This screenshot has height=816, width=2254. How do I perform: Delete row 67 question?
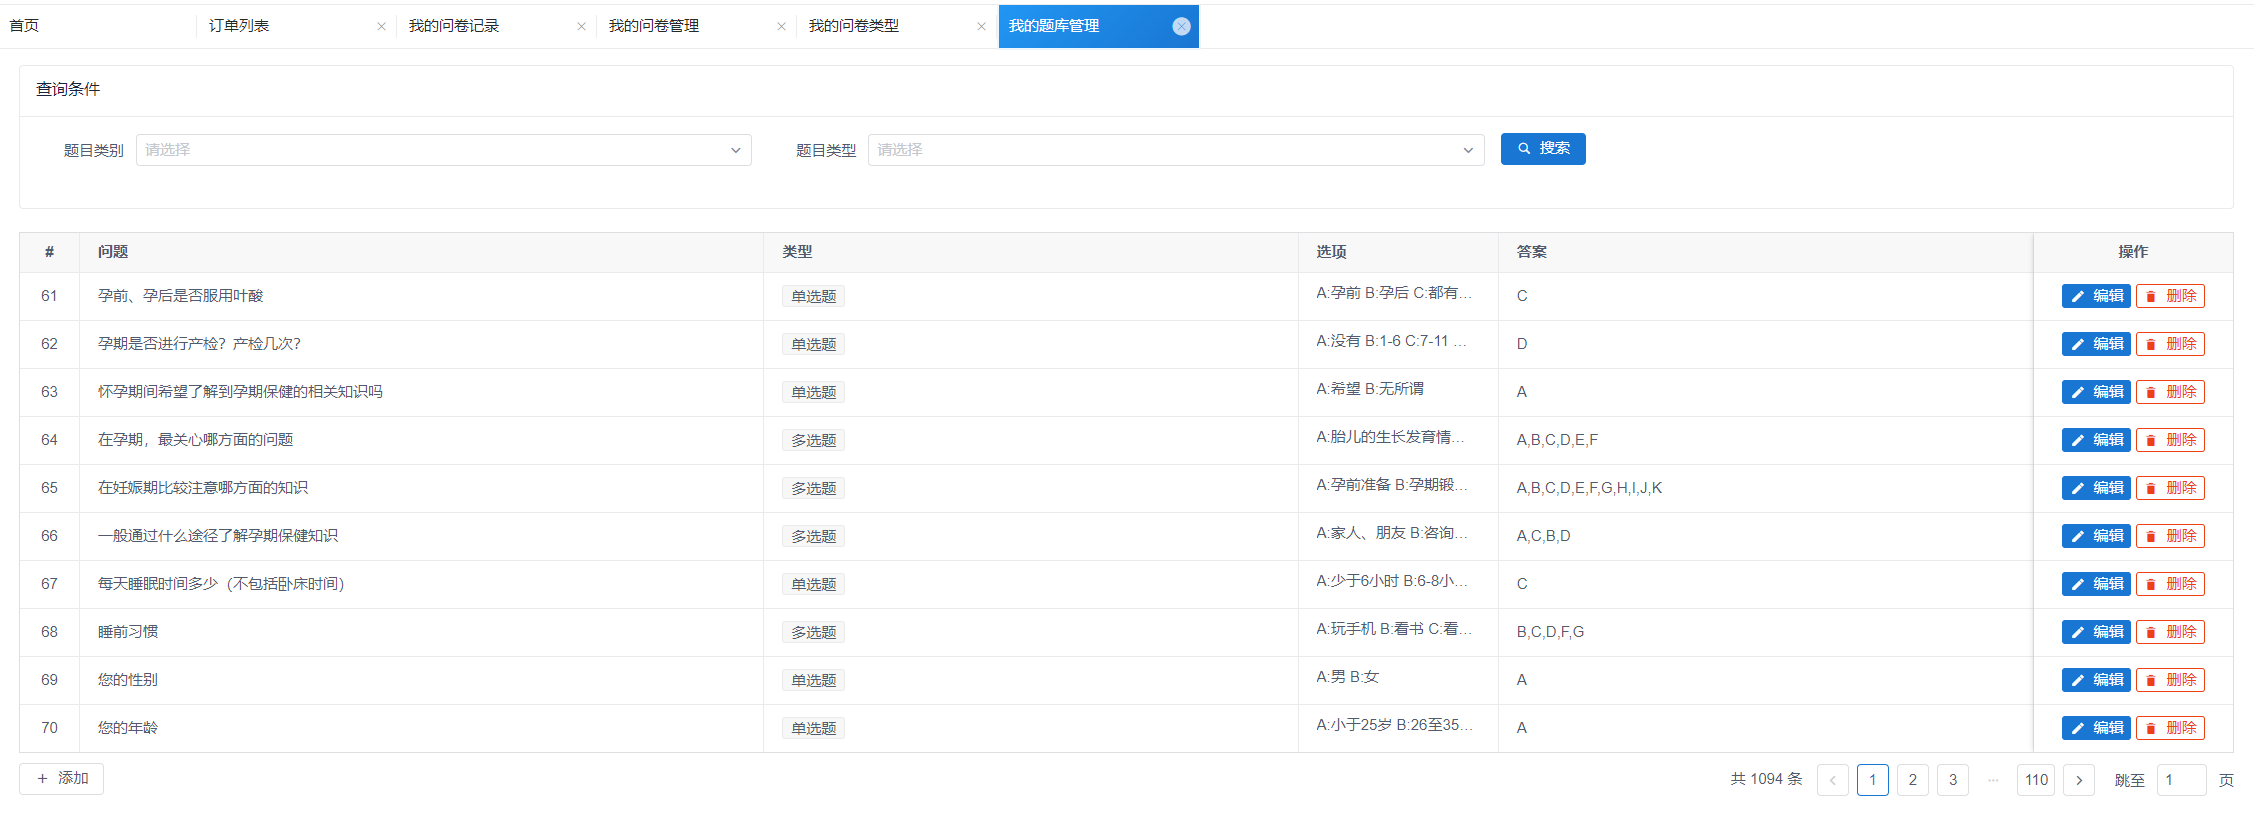(2170, 584)
